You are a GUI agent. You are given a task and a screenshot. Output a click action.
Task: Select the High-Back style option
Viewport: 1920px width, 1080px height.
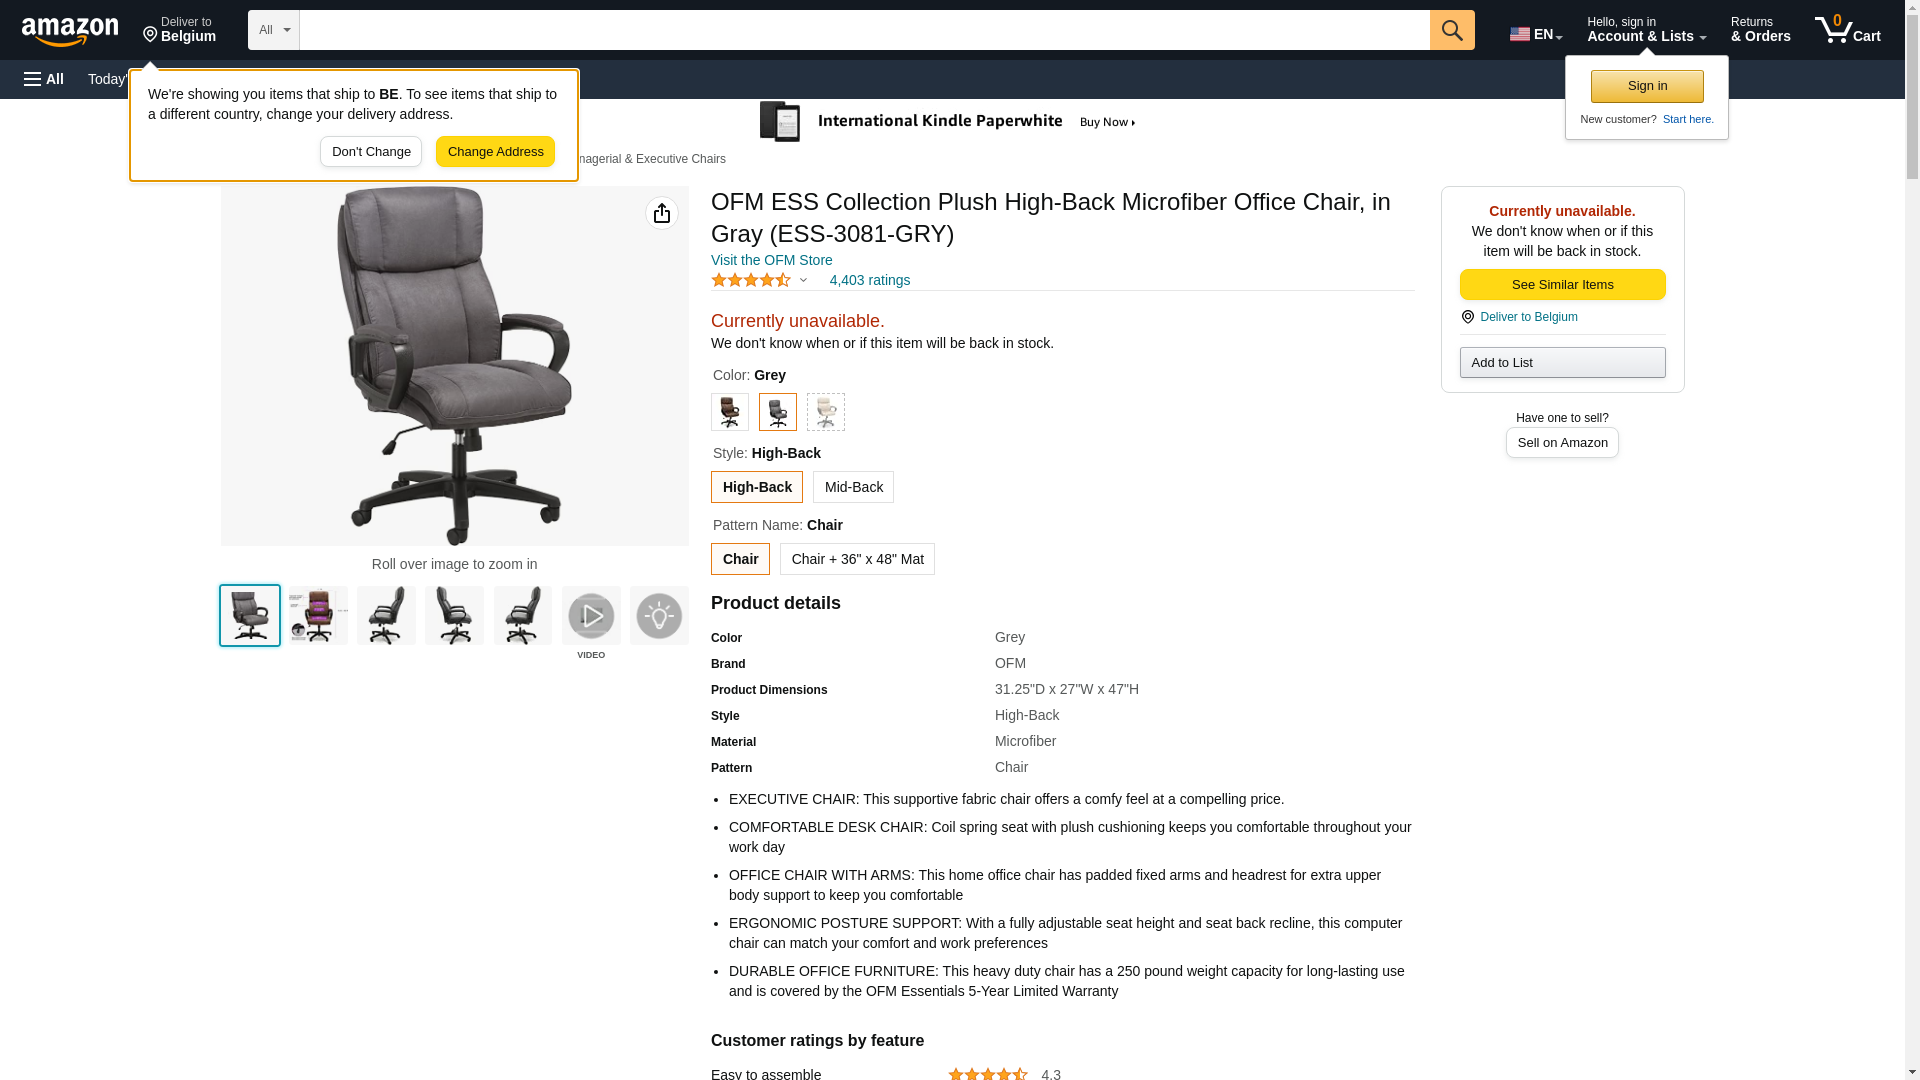[757, 487]
